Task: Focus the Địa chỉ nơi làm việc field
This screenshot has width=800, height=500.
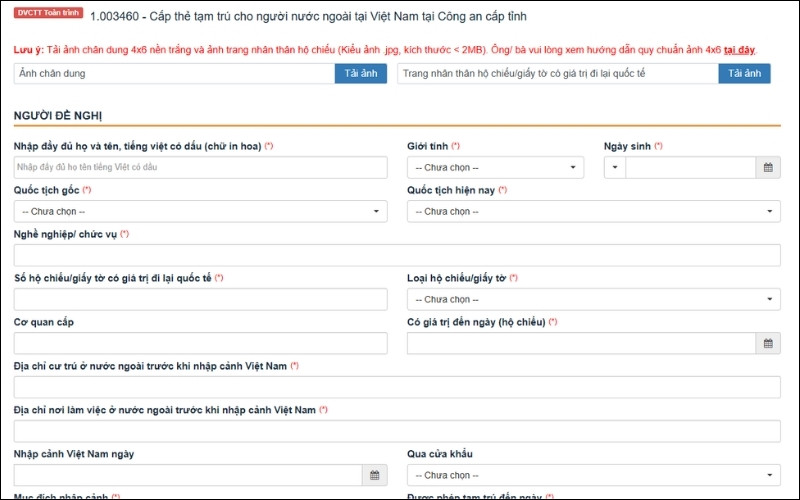Action: [397, 431]
